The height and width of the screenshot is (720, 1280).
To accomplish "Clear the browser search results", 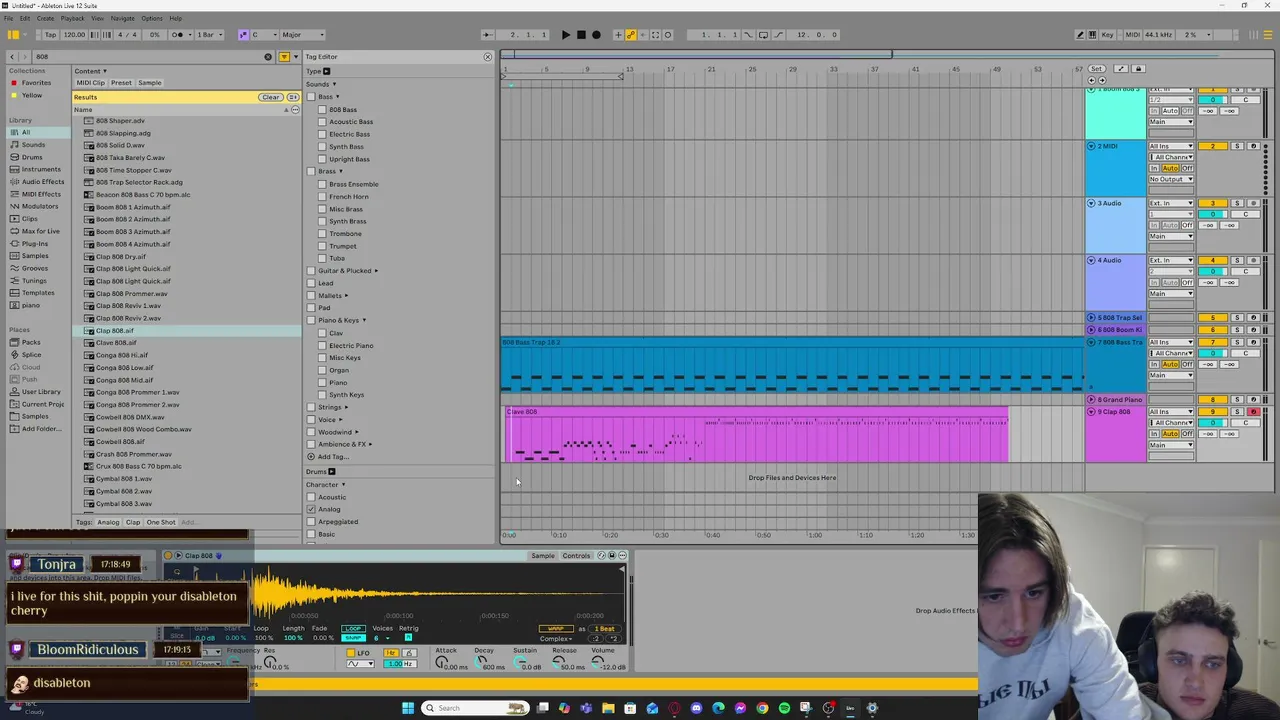I will click(x=270, y=97).
